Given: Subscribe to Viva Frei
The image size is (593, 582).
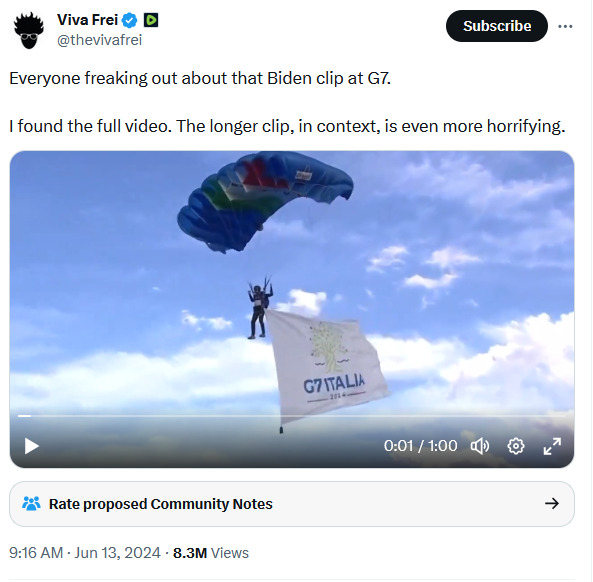Looking at the screenshot, I should 497,26.
